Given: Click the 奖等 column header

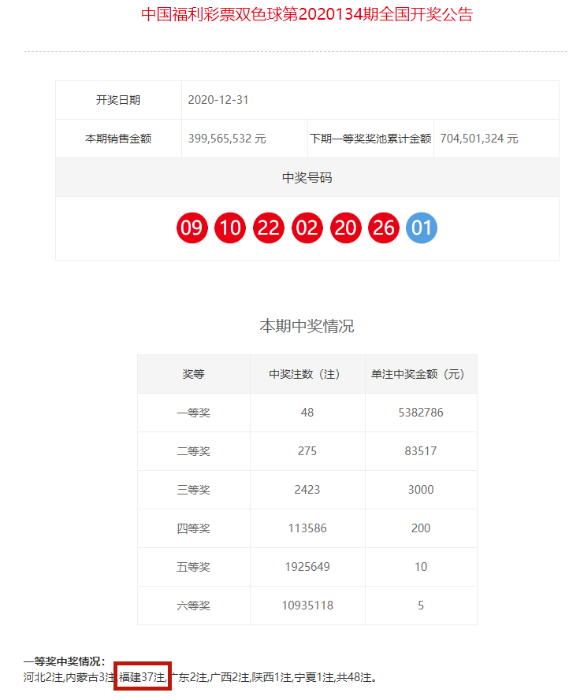Looking at the screenshot, I should tap(194, 374).
